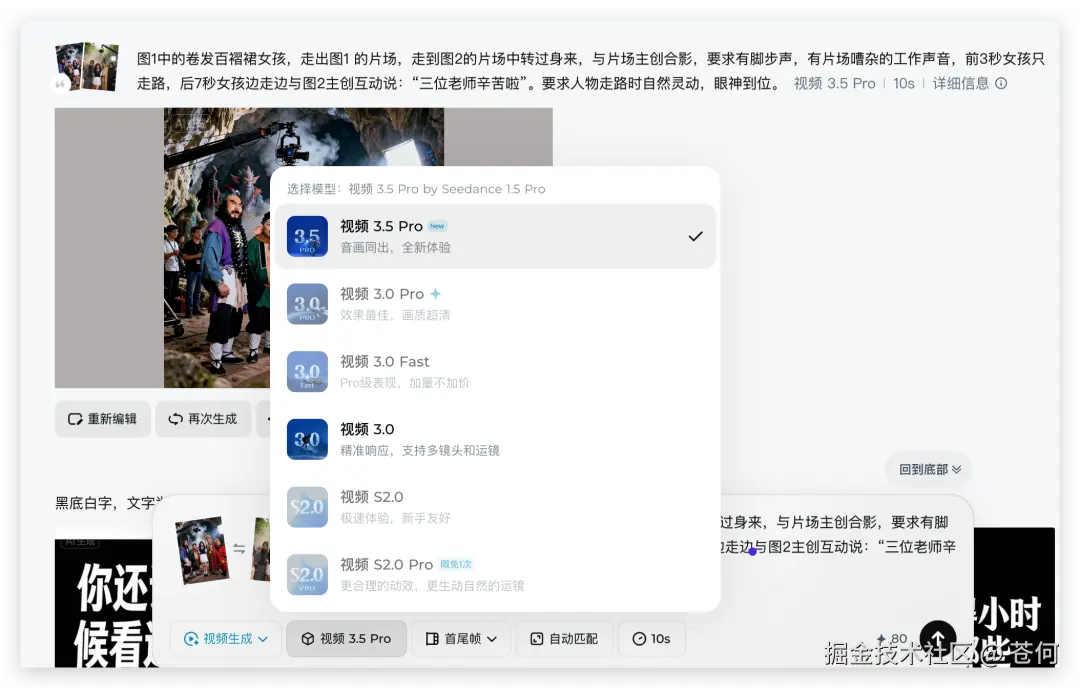Click the S2.0 PRO model icon
Screen dimensions: 1080x688
307,574
